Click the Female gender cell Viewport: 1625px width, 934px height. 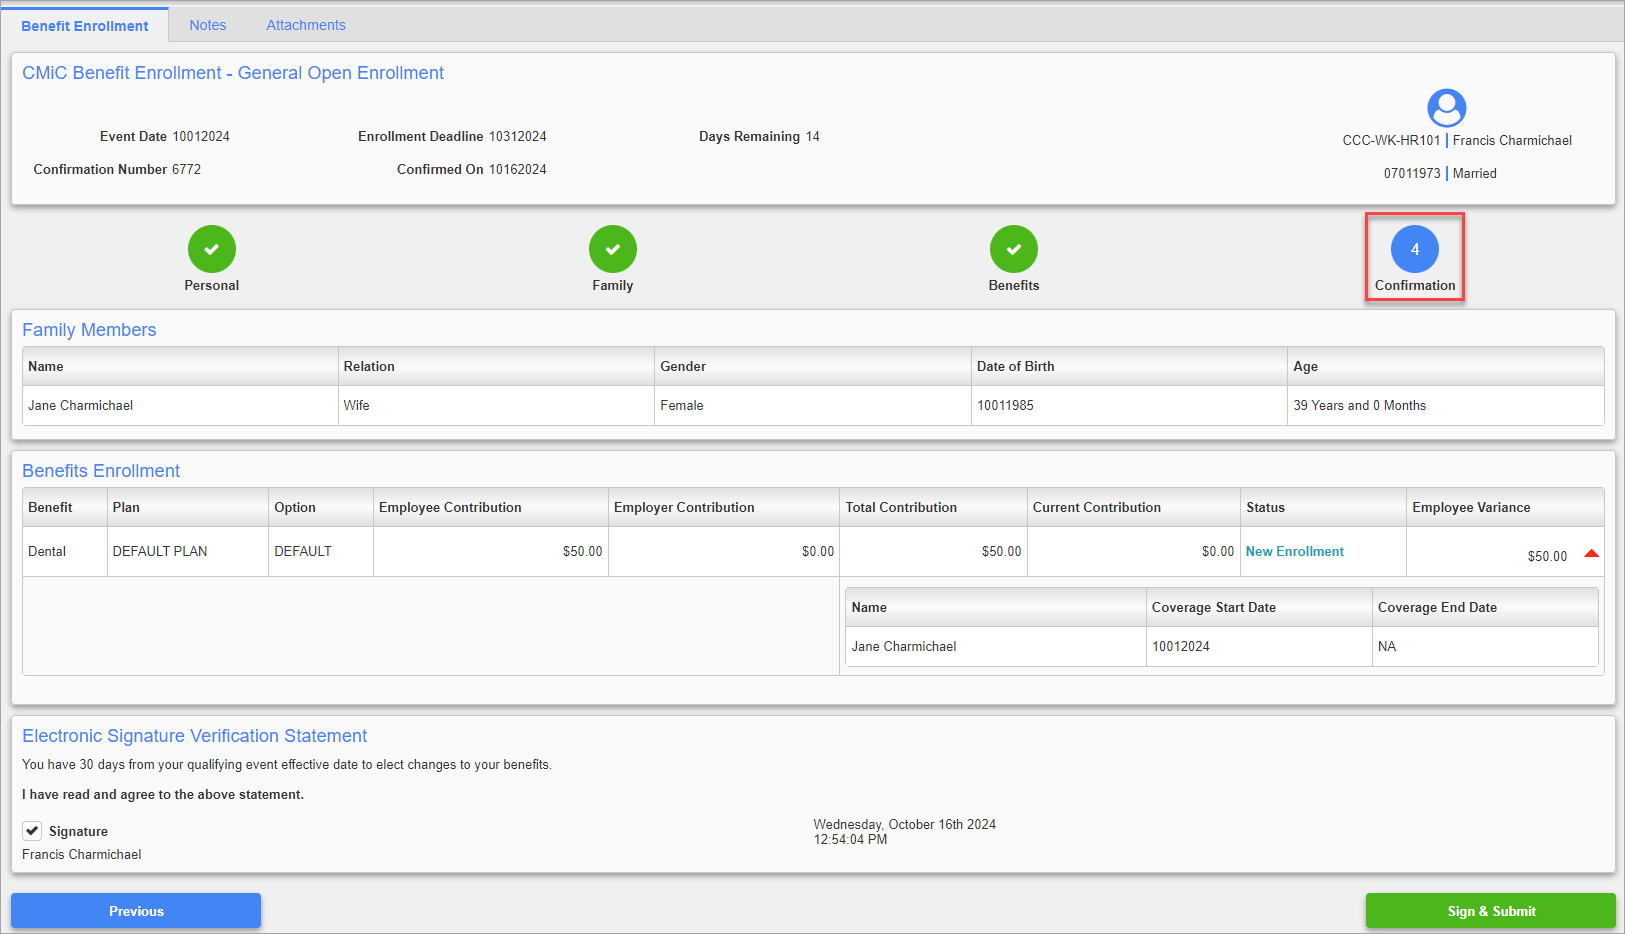click(813, 405)
